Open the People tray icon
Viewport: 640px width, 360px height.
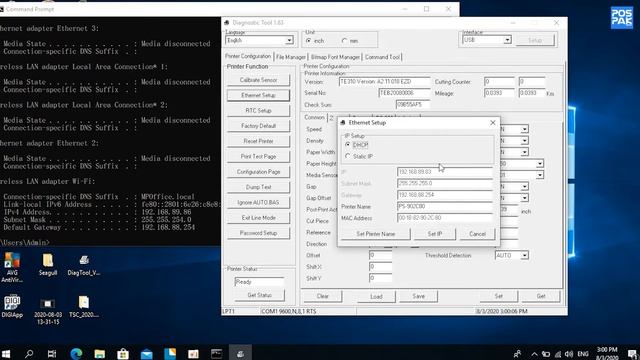coord(518,354)
